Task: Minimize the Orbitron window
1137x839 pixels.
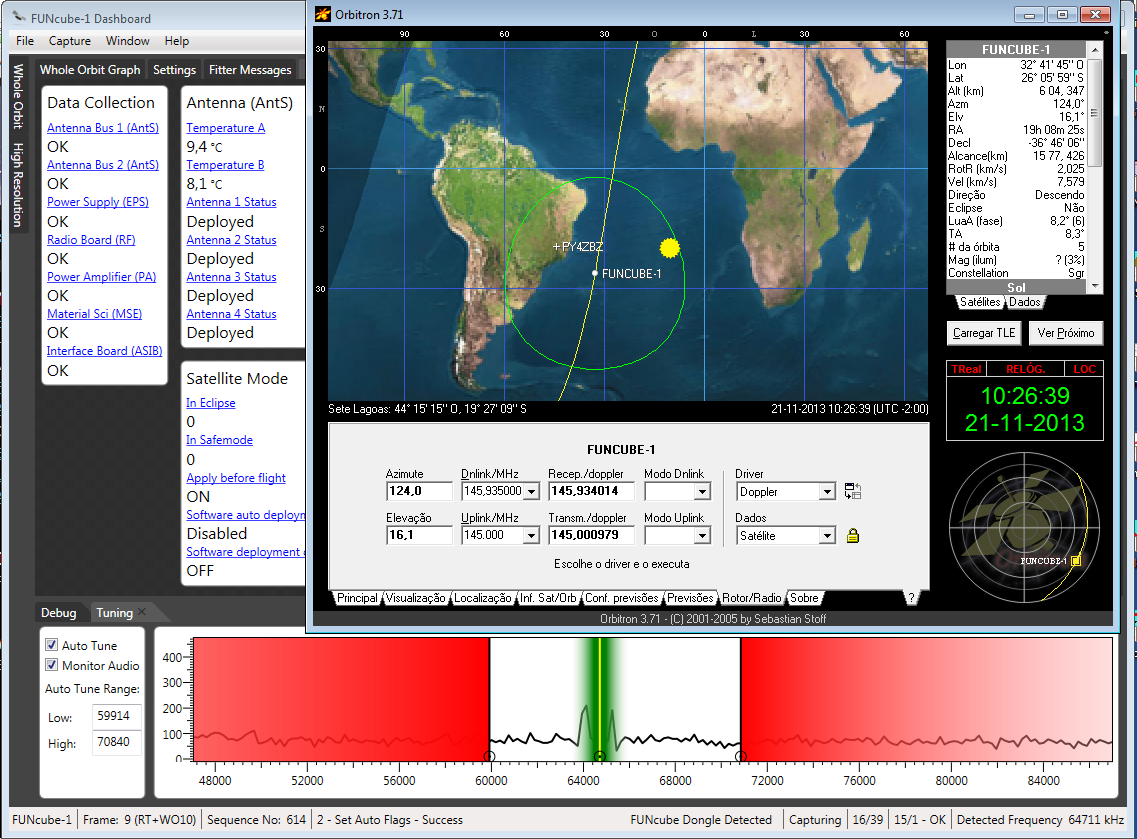Action: click(1029, 15)
